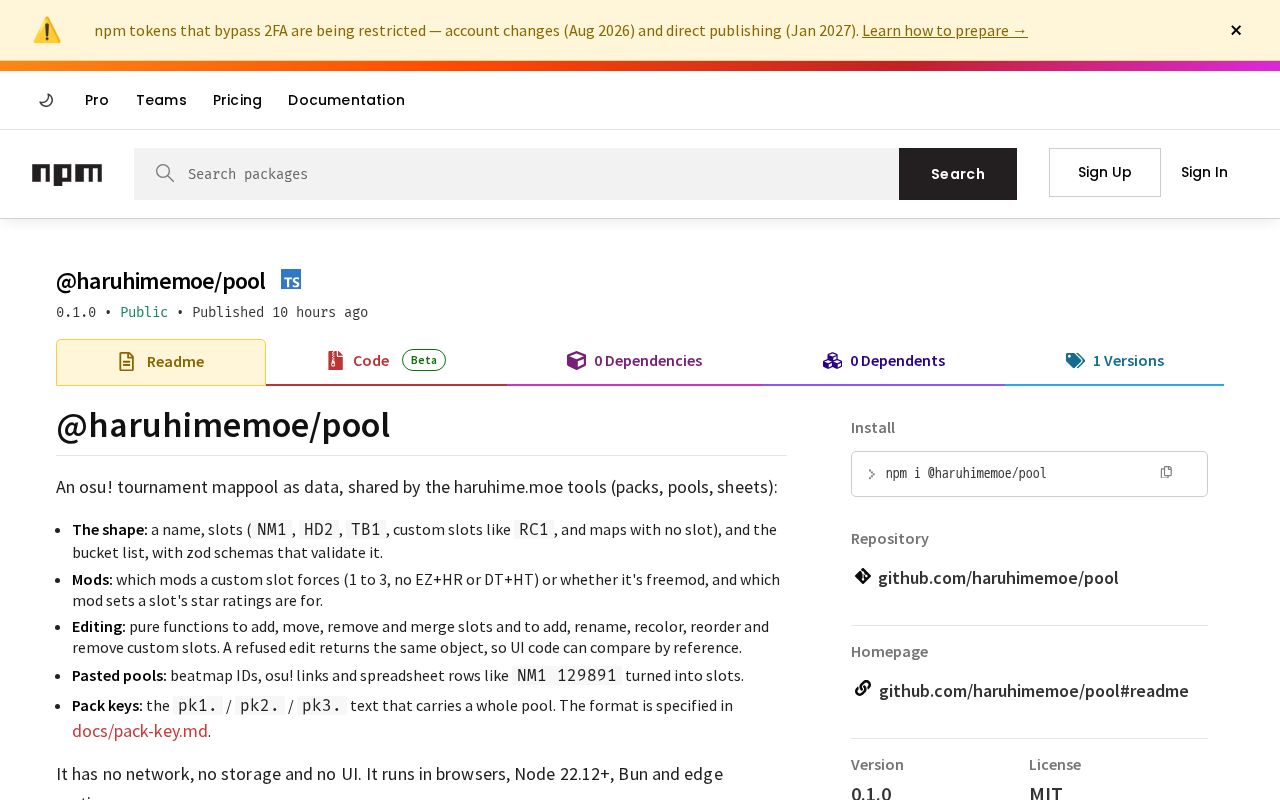1280x800 pixels.
Task: Click the NM1 129891 code snippet
Action: [567, 675]
